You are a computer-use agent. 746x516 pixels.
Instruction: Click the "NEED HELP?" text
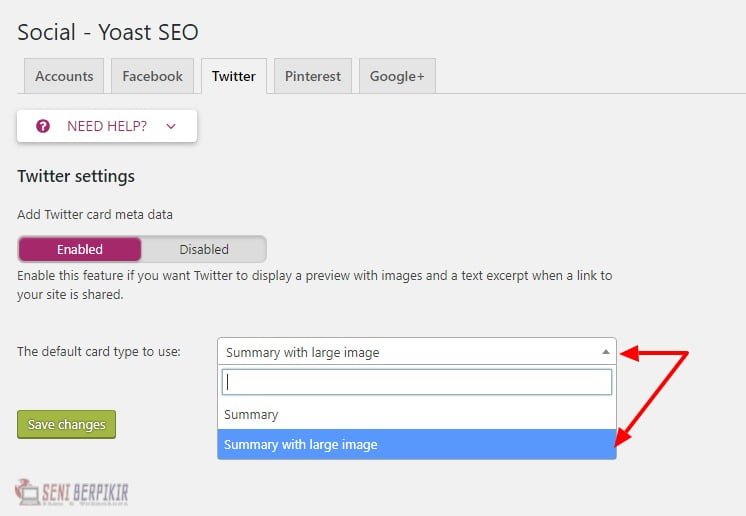click(x=107, y=126)
